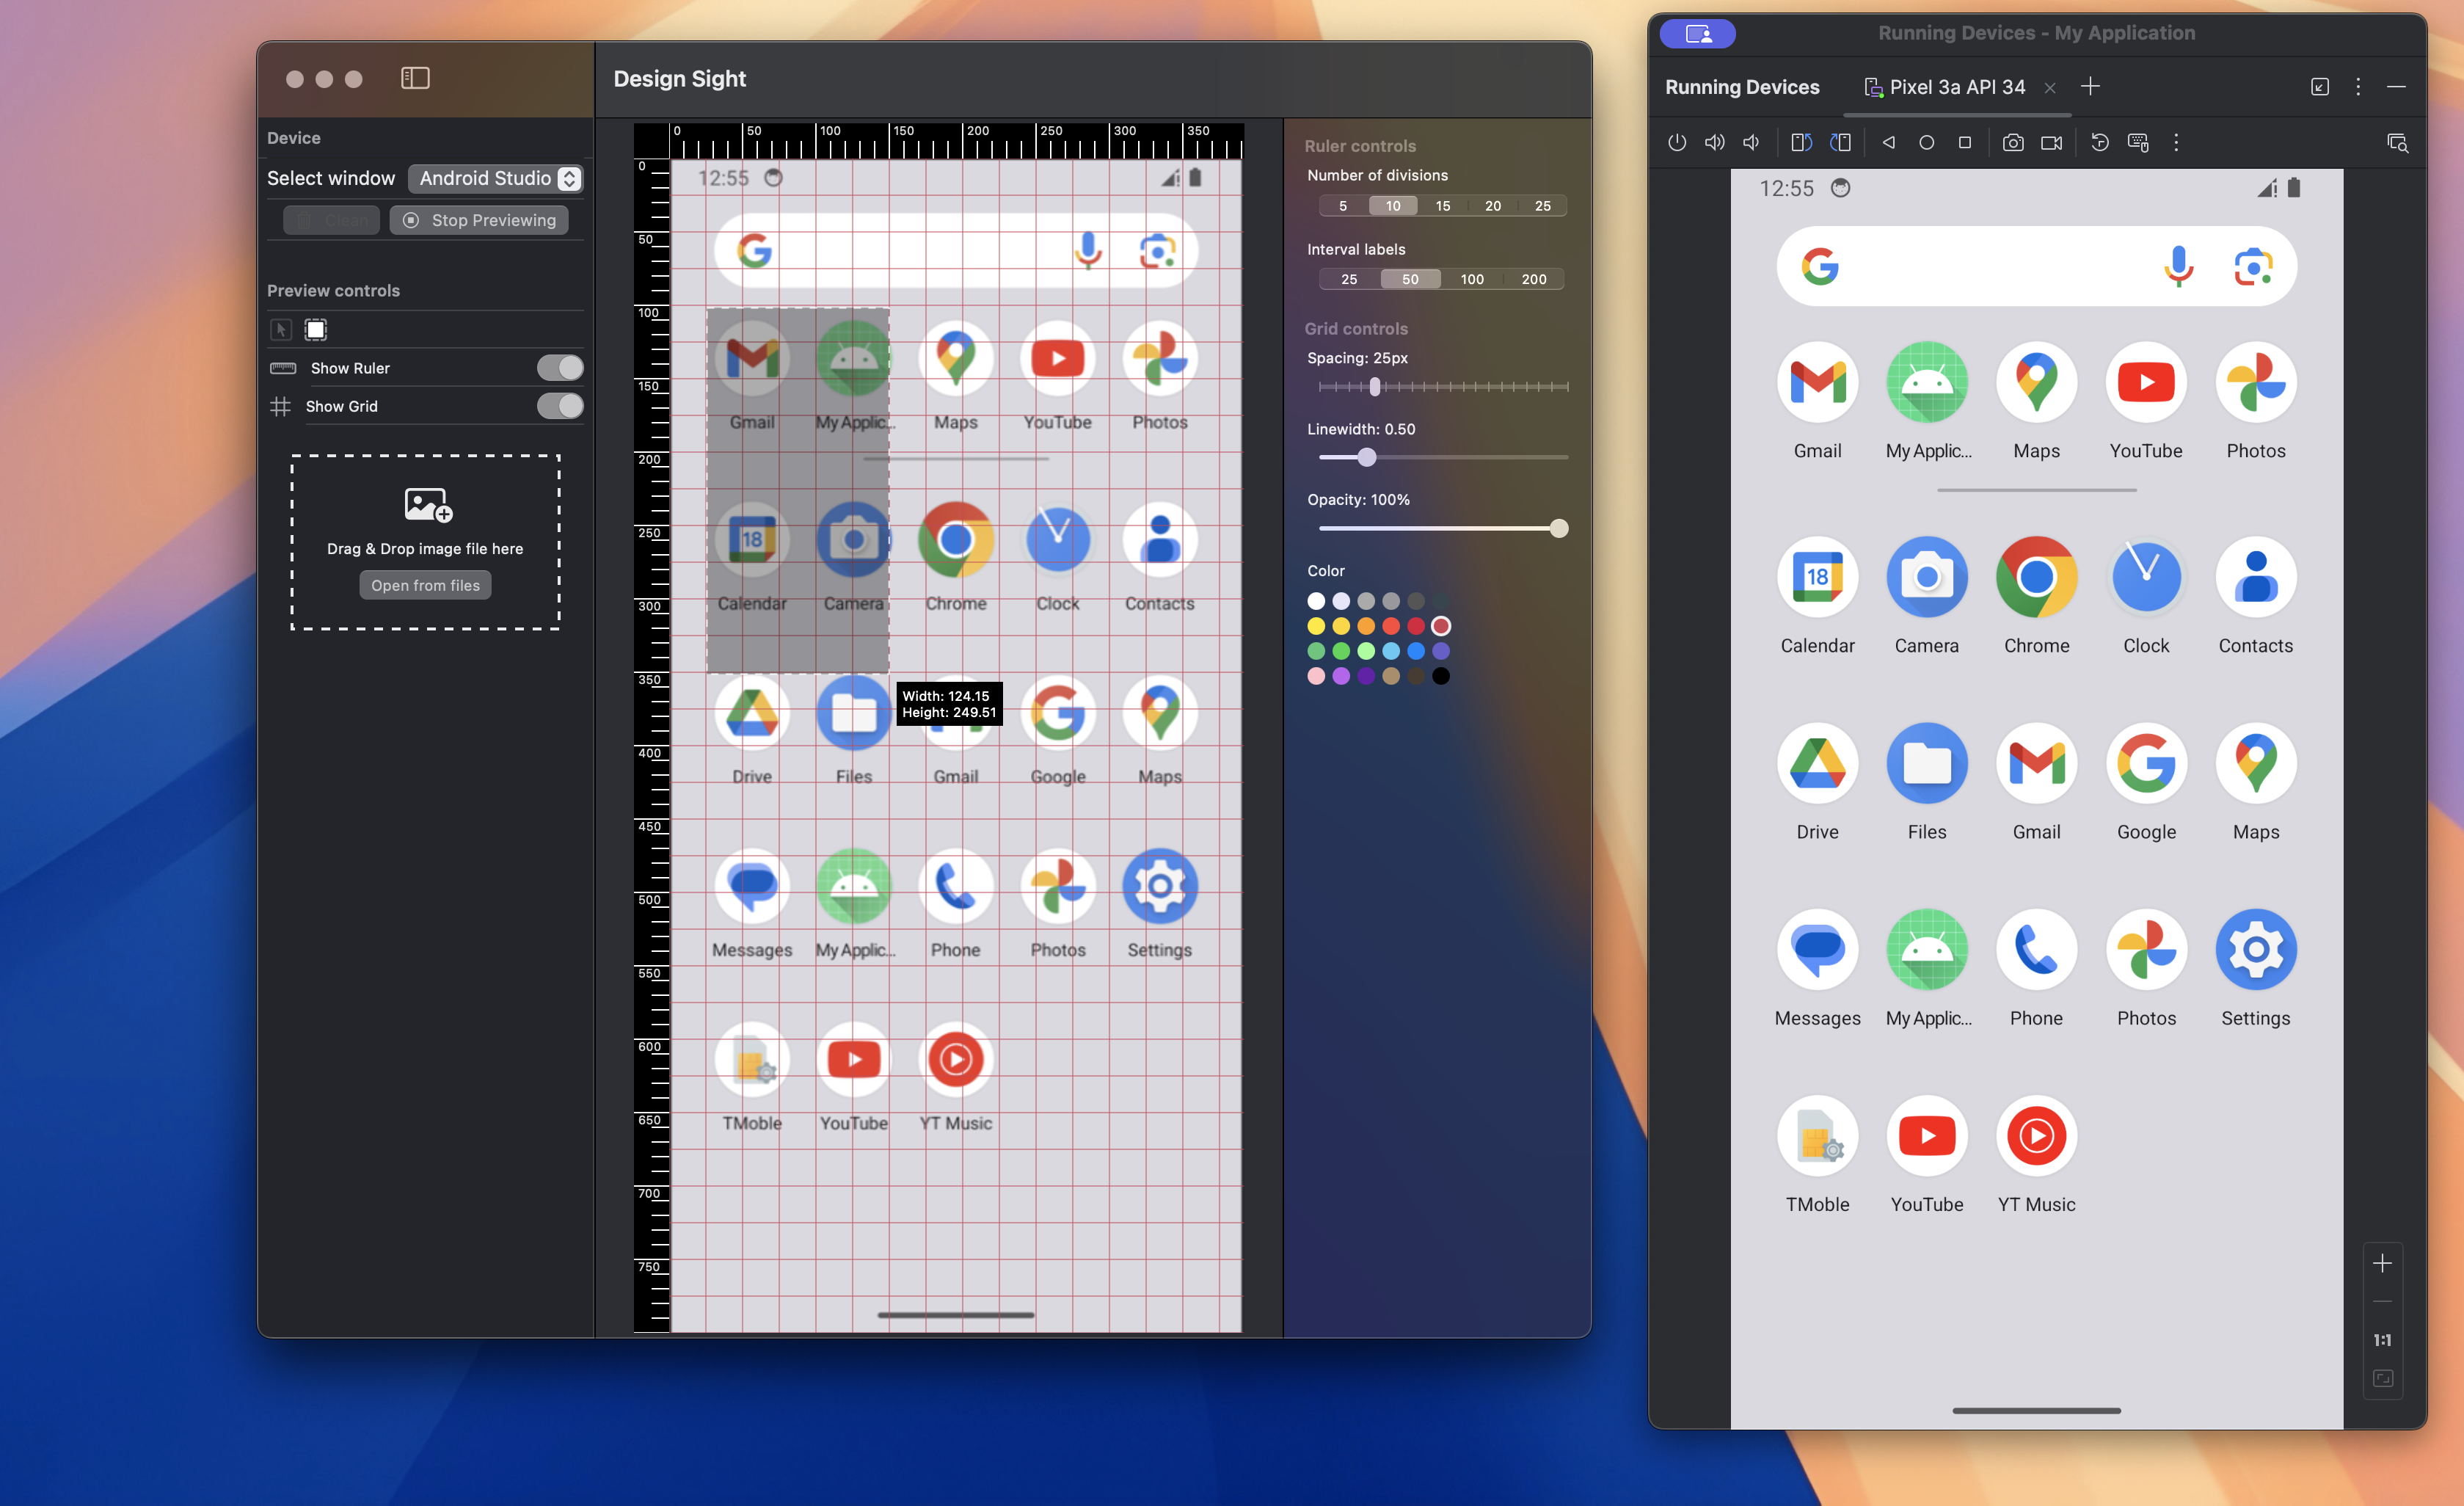Image resolution: width=2464 pixels, height=1506 pixels.
Task: Close the Pixel 3a API 34 tab
Action: point(2050,88)
